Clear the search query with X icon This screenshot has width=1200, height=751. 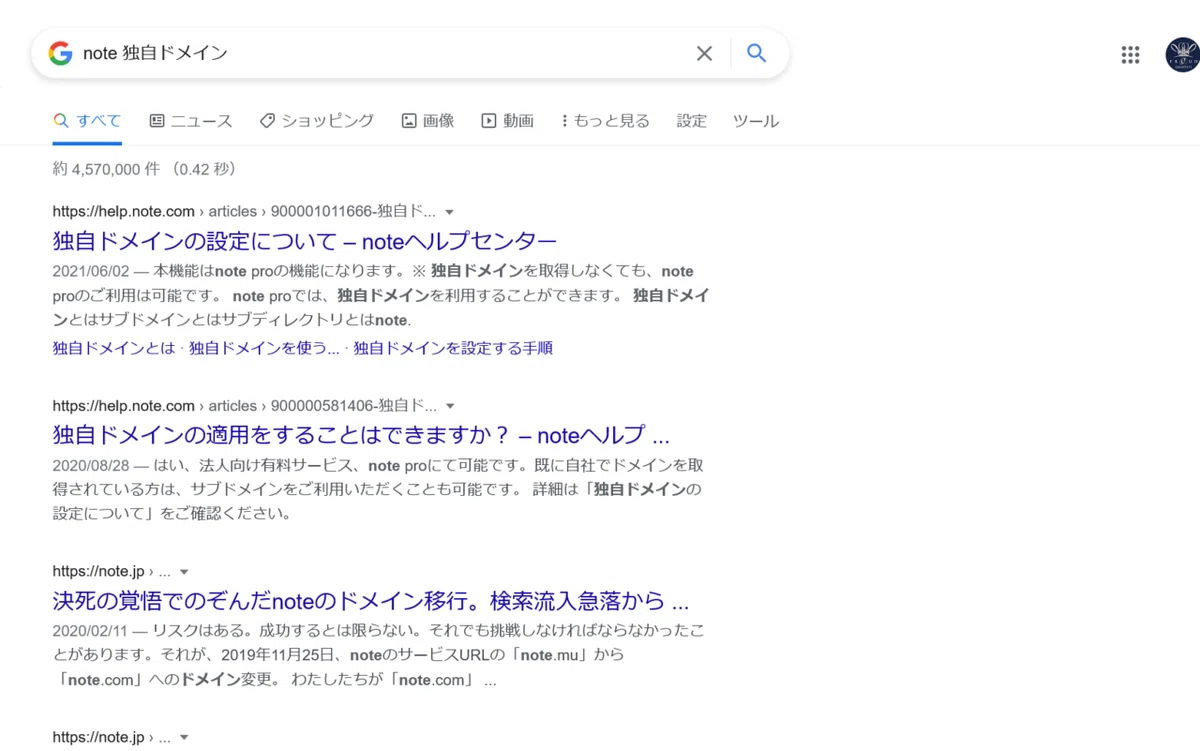(704, 53)
